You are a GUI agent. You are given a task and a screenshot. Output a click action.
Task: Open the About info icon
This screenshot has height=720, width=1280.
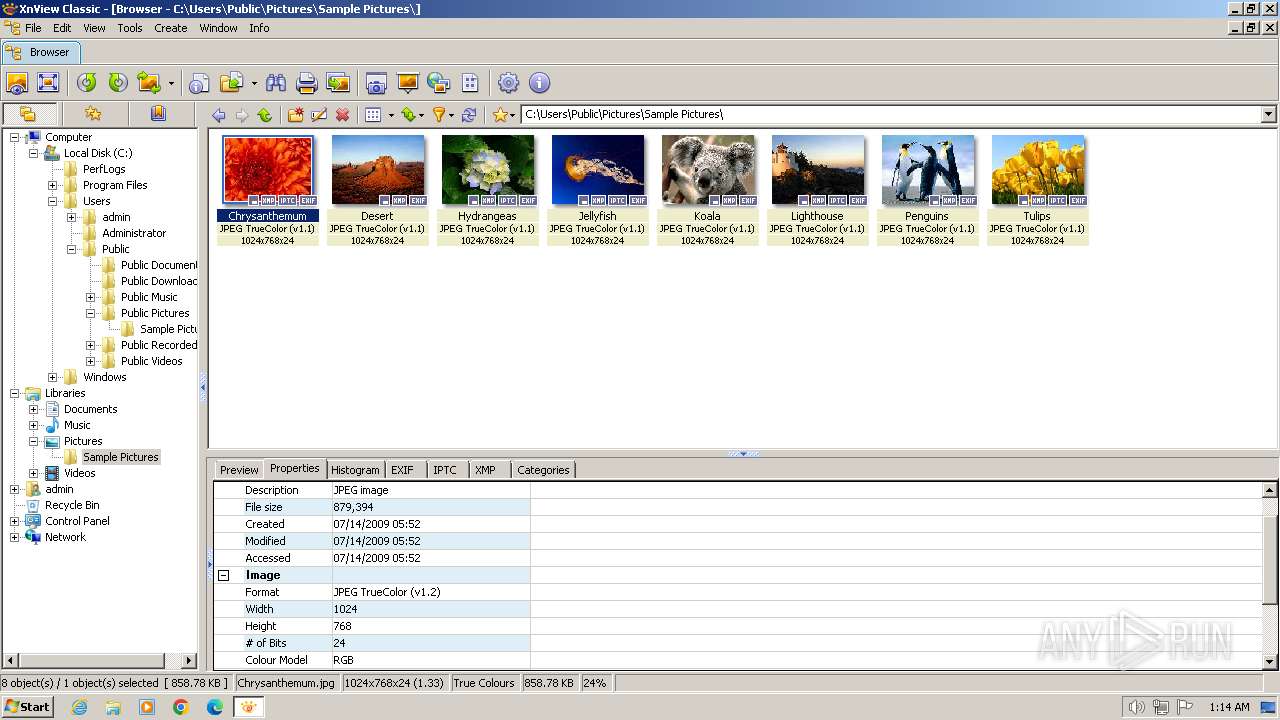click(539, 83)
